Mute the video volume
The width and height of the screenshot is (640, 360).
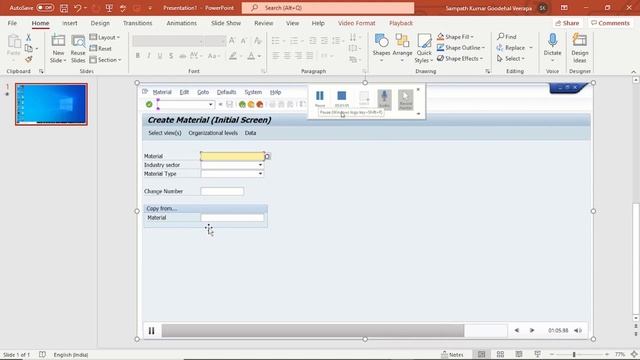[578, 331]
